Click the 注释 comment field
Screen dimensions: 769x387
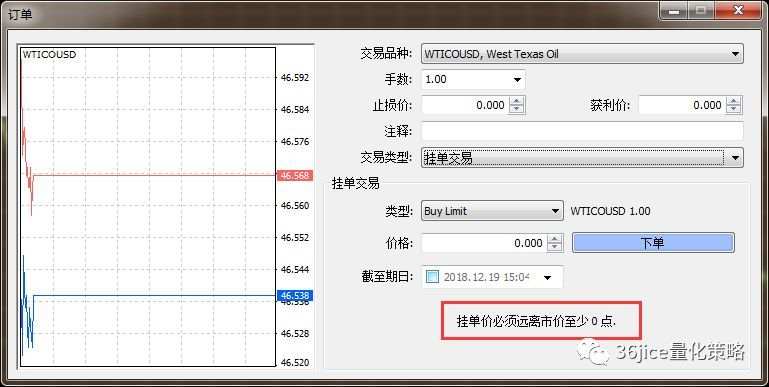(x=582, y=131)
